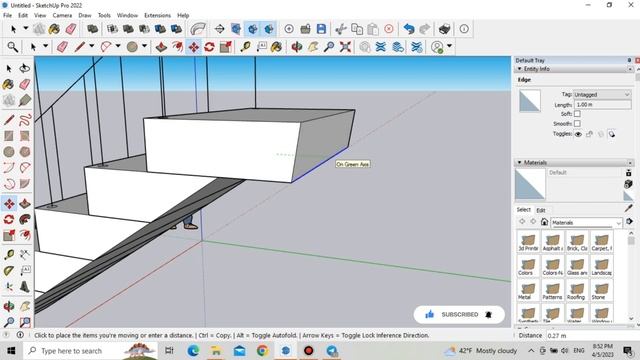Screen dimensions: 640x360
Task: Open Shape tool dropdown arrow in second toolbar
Action: (x=144, y=46)
